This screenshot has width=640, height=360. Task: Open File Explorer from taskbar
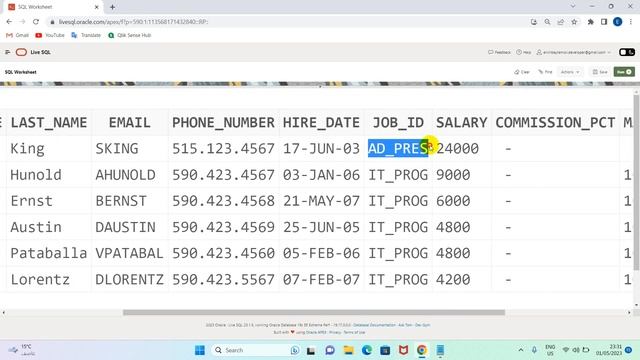pos(348,350)
